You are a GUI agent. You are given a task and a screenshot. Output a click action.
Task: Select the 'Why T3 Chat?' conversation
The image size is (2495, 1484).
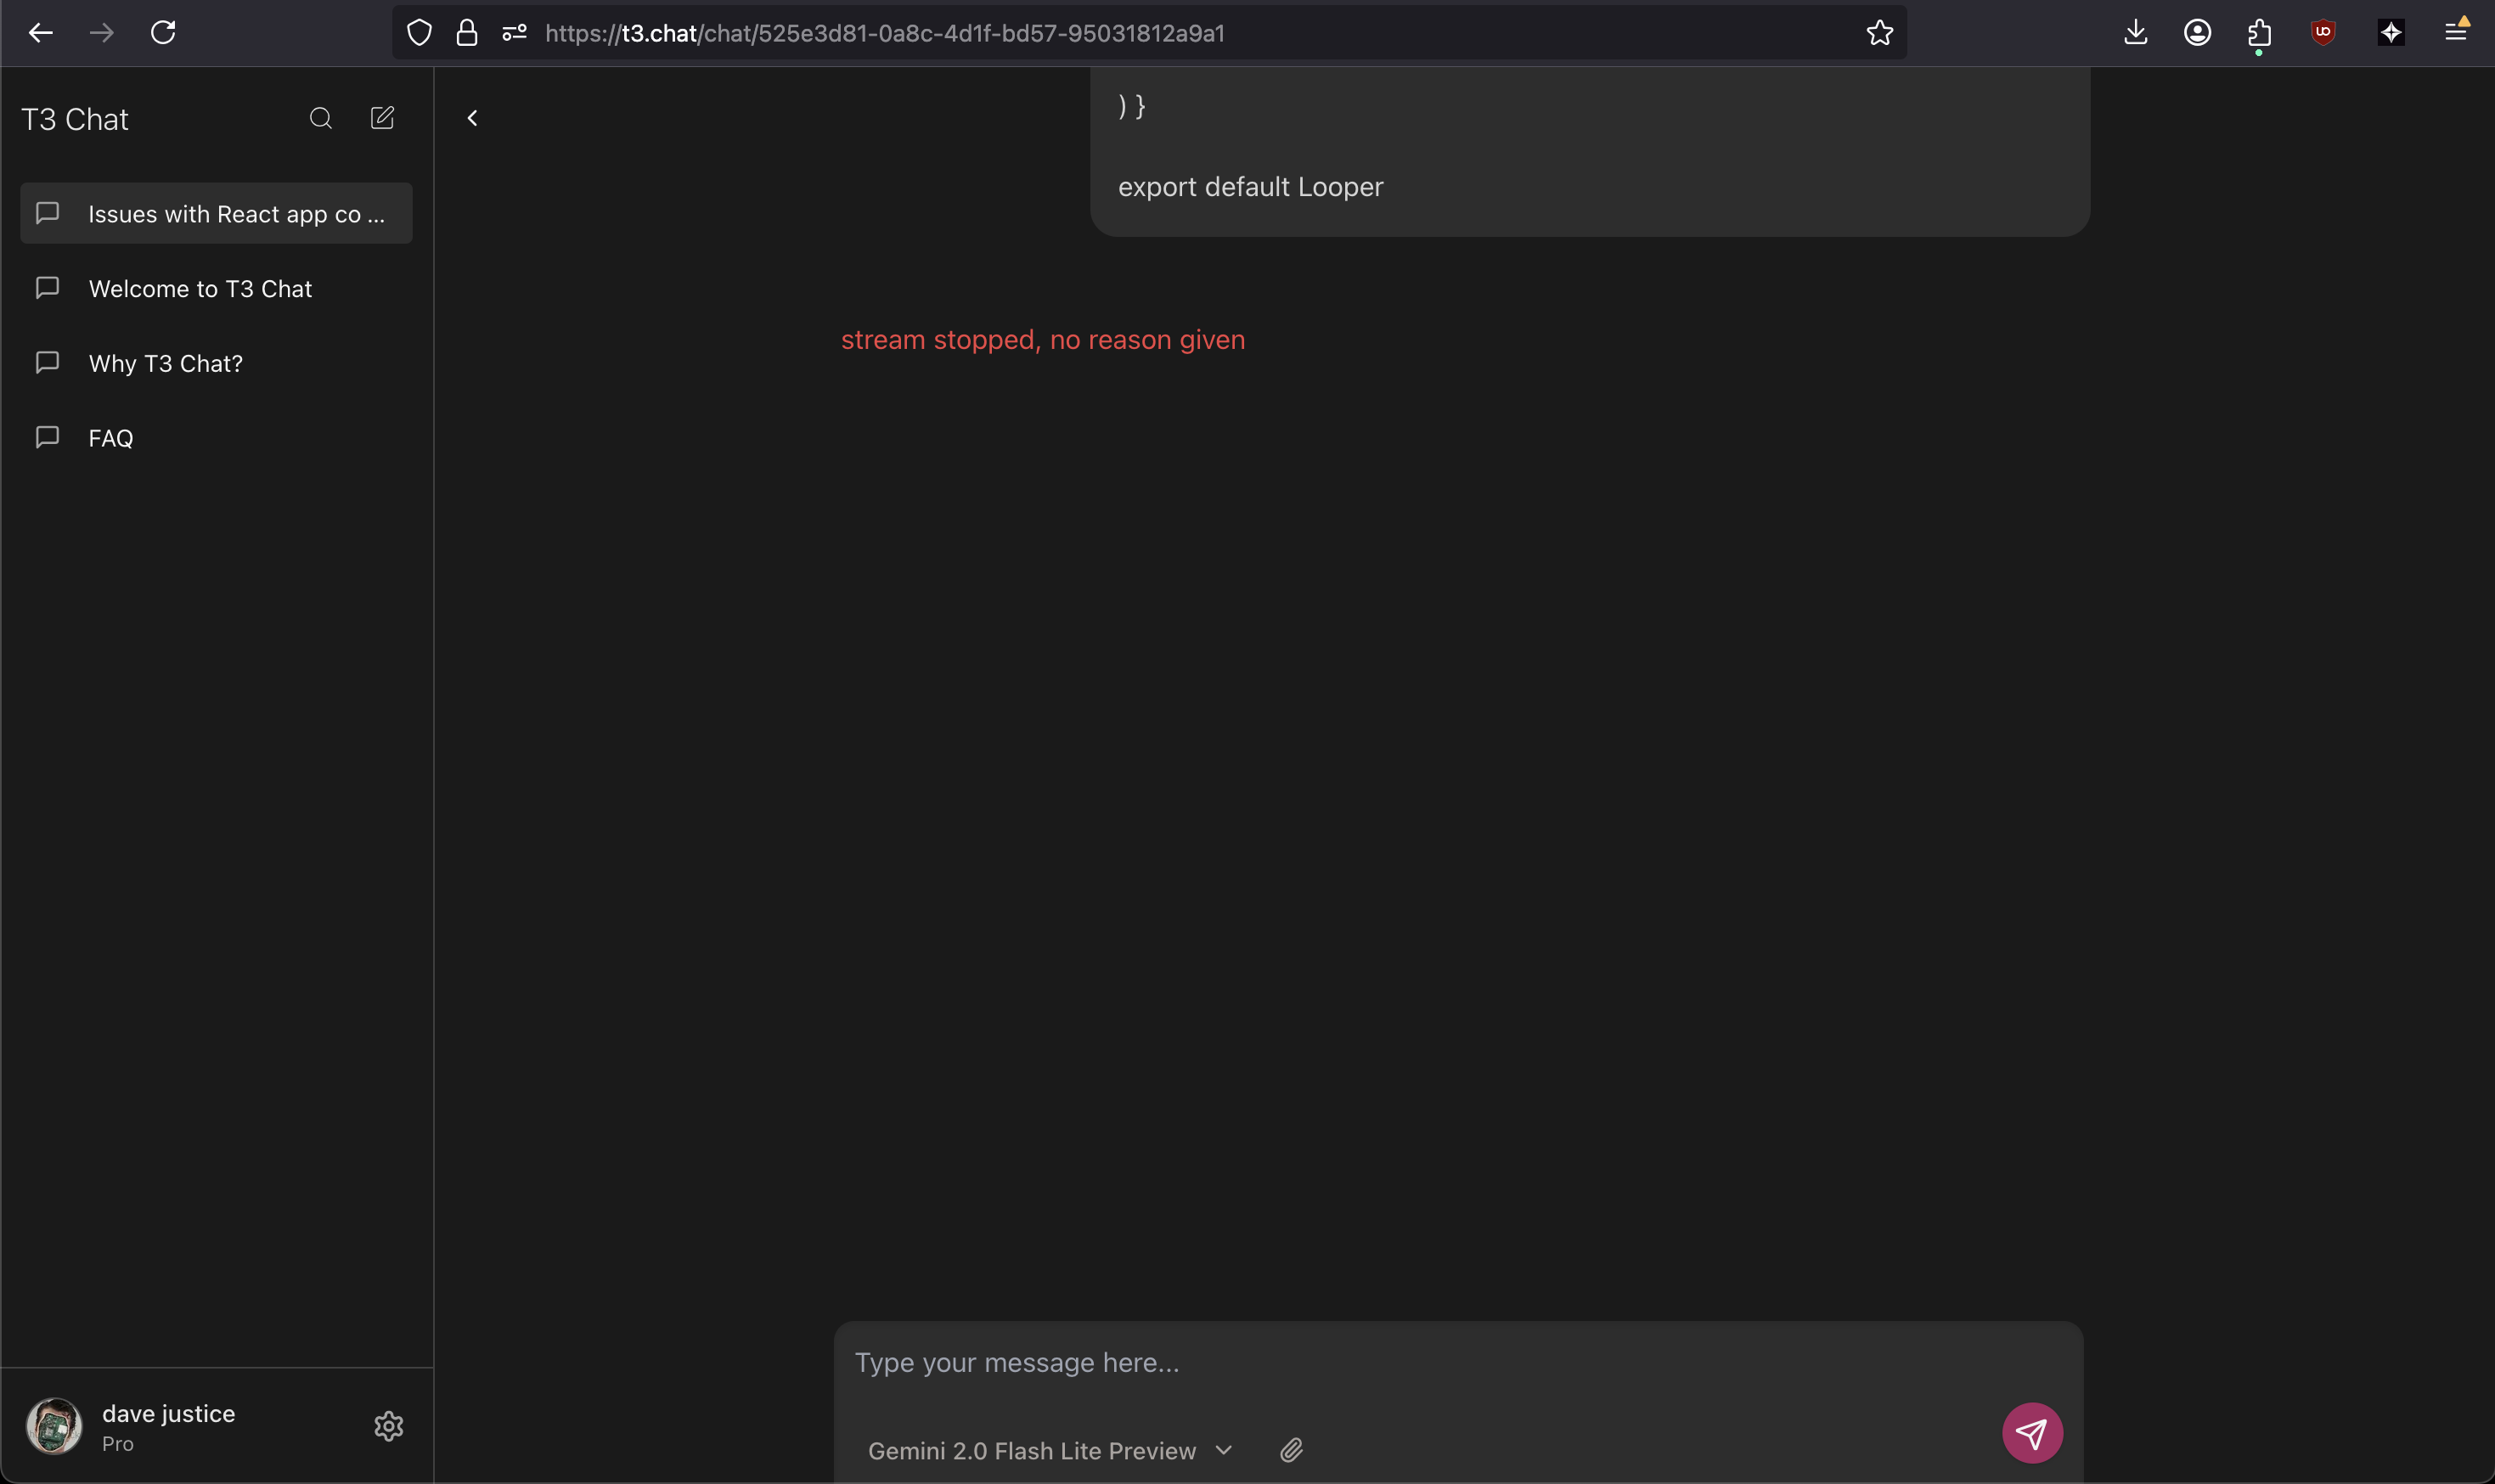click(x=166, y=363)
